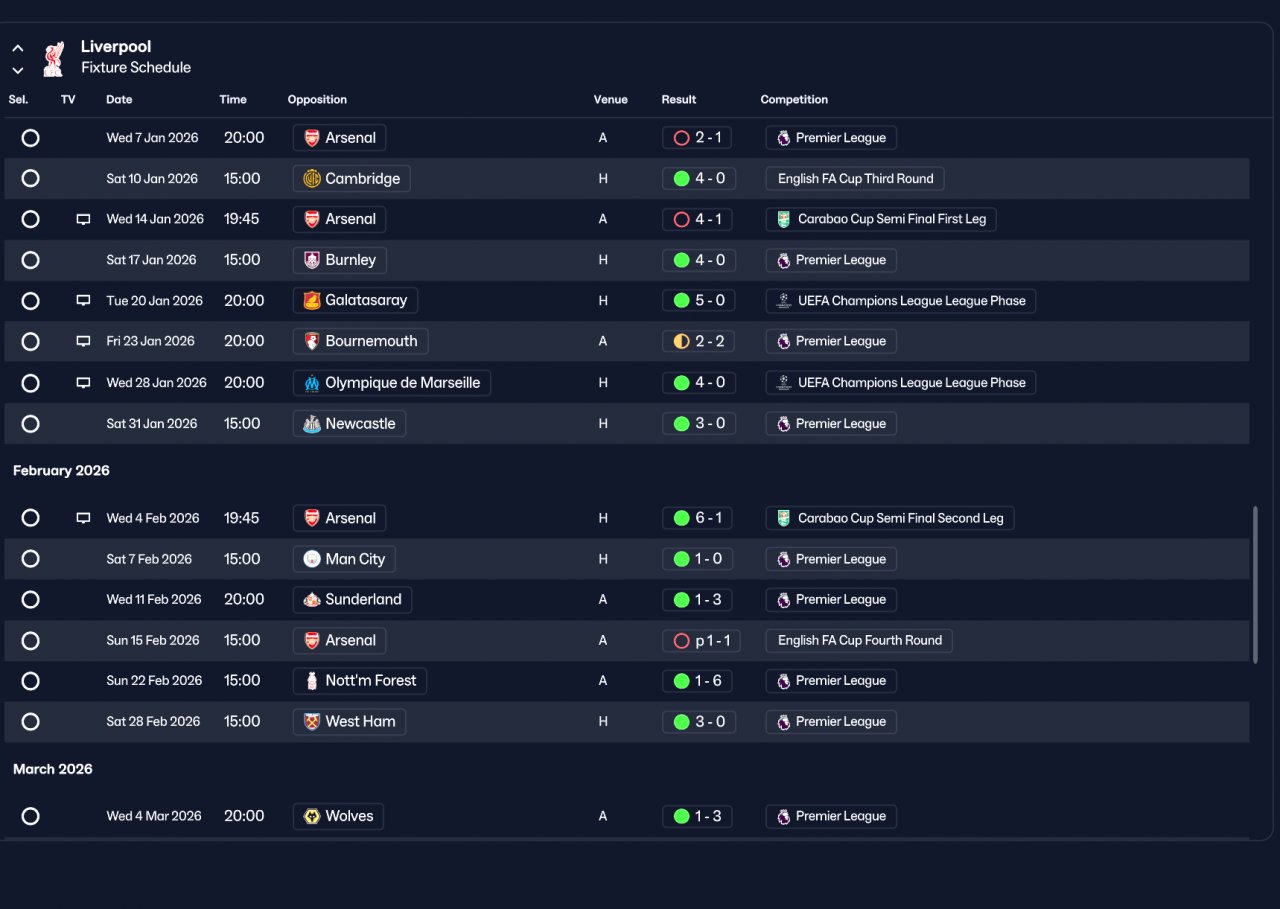Open Champions League link on Marseille row
Image resolution: width=1280 pixels, height=909 pixels.
click(900, 383)
